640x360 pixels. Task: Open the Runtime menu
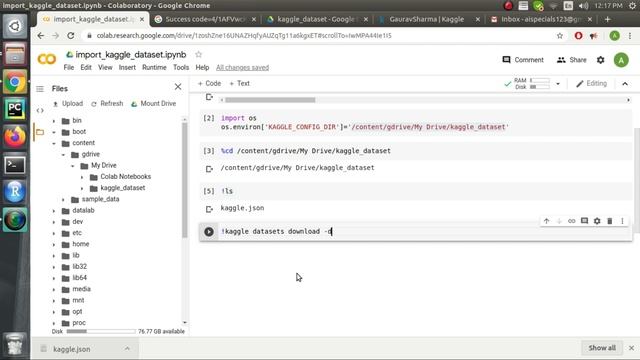(x=154, y=67)
